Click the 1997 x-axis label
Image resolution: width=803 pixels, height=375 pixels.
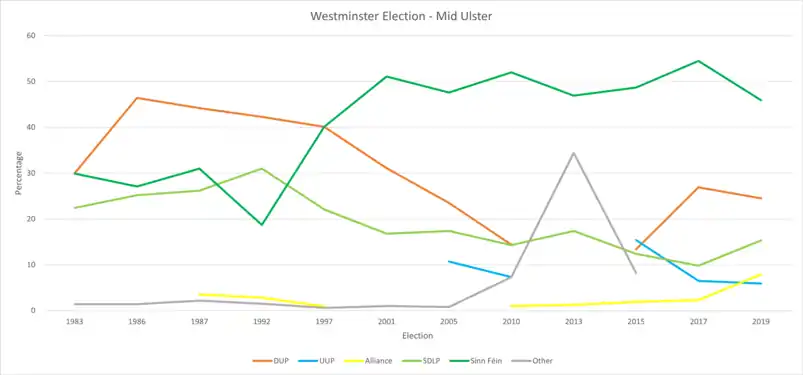[325, 322]
